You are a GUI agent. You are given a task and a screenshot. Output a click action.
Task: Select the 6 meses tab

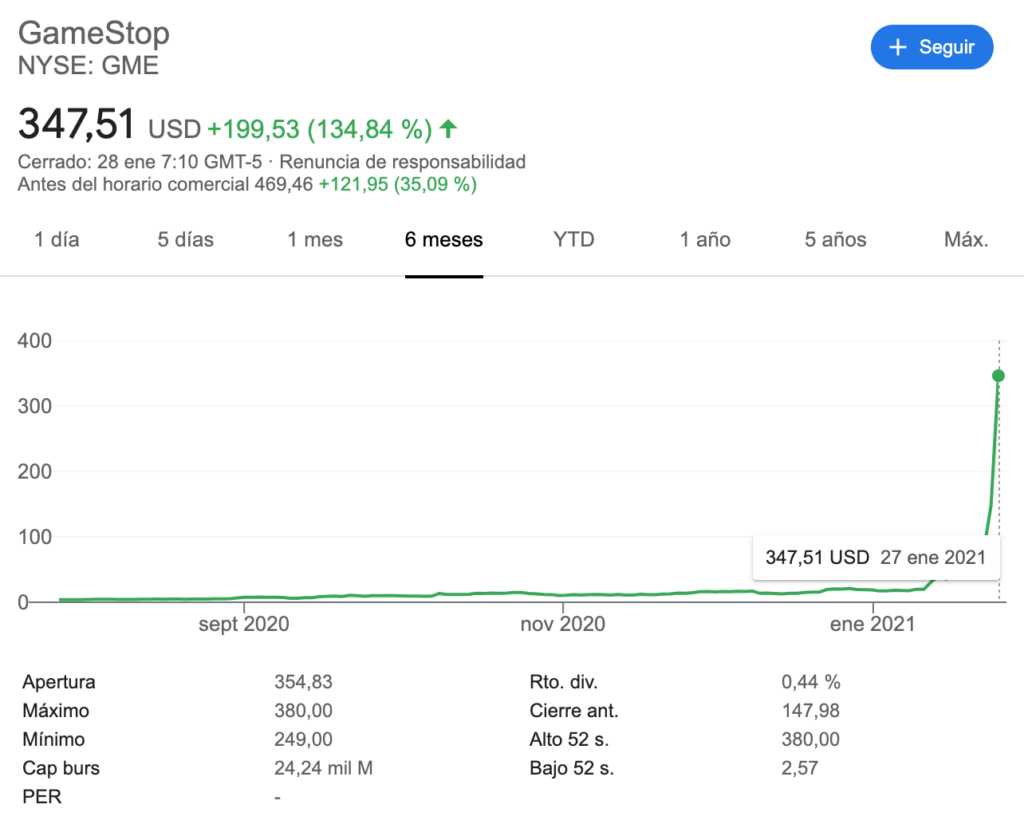pos(444,240)
